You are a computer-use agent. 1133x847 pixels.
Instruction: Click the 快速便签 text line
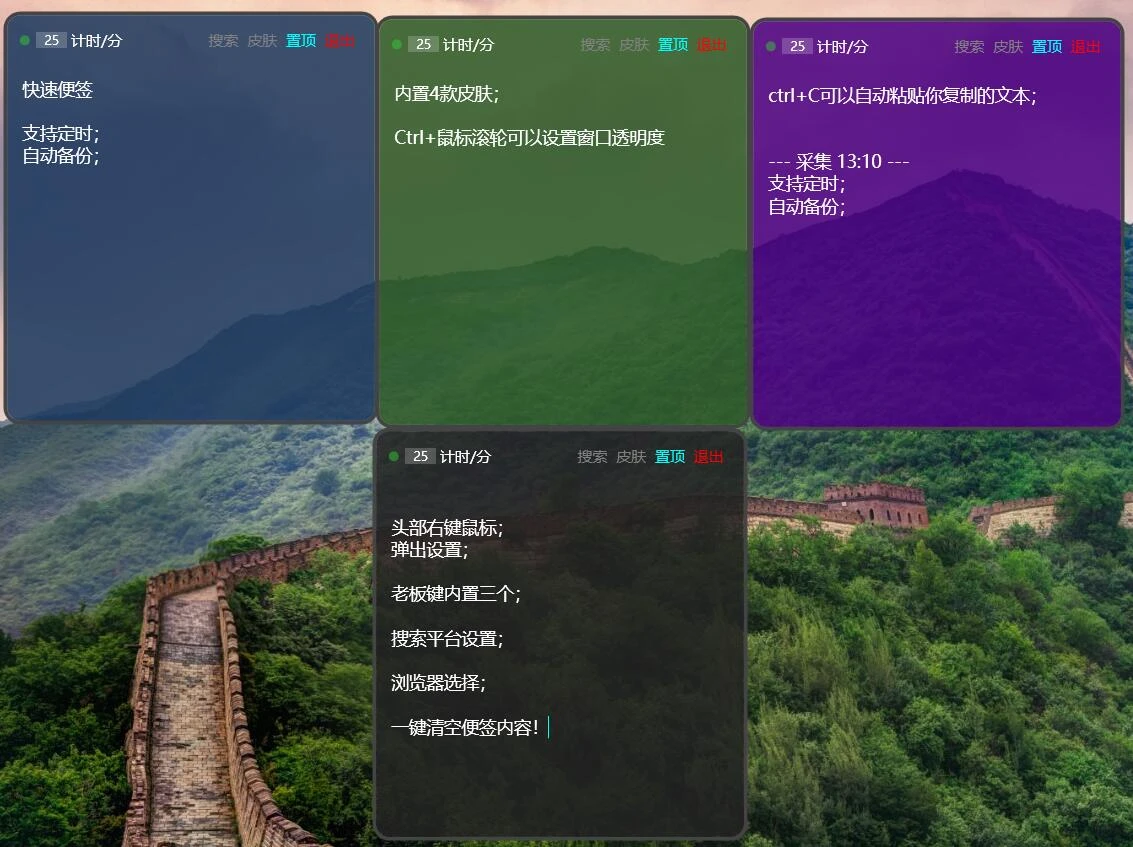click(58, 90)
